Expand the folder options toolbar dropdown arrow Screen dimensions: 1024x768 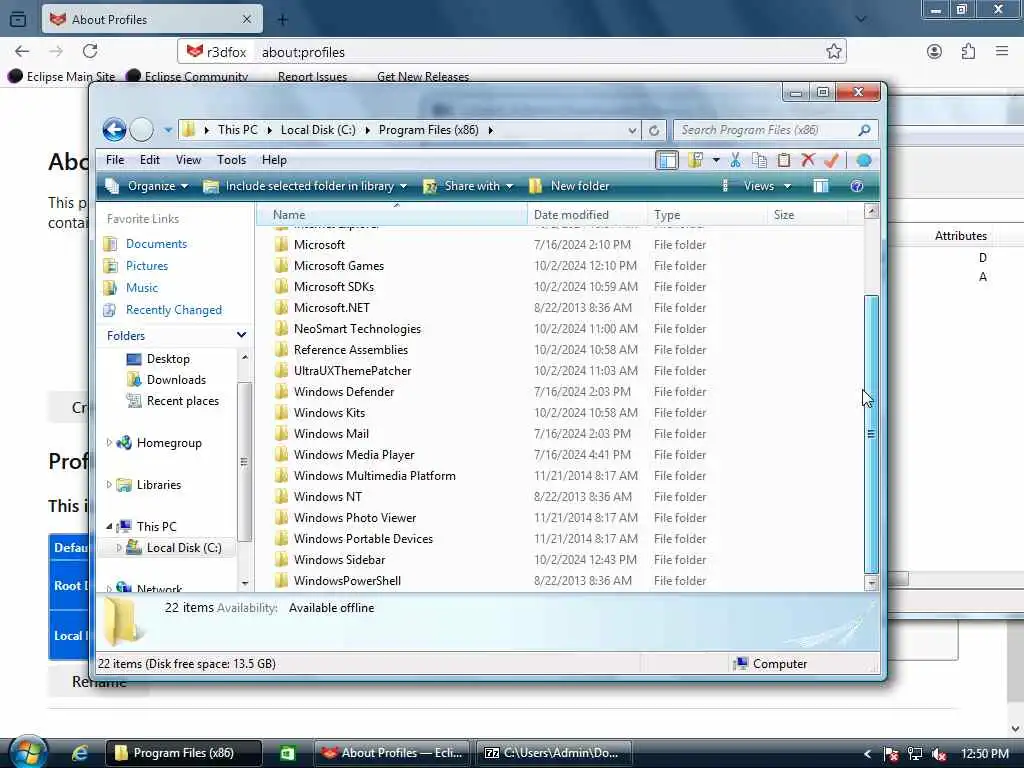pos(716,160)
